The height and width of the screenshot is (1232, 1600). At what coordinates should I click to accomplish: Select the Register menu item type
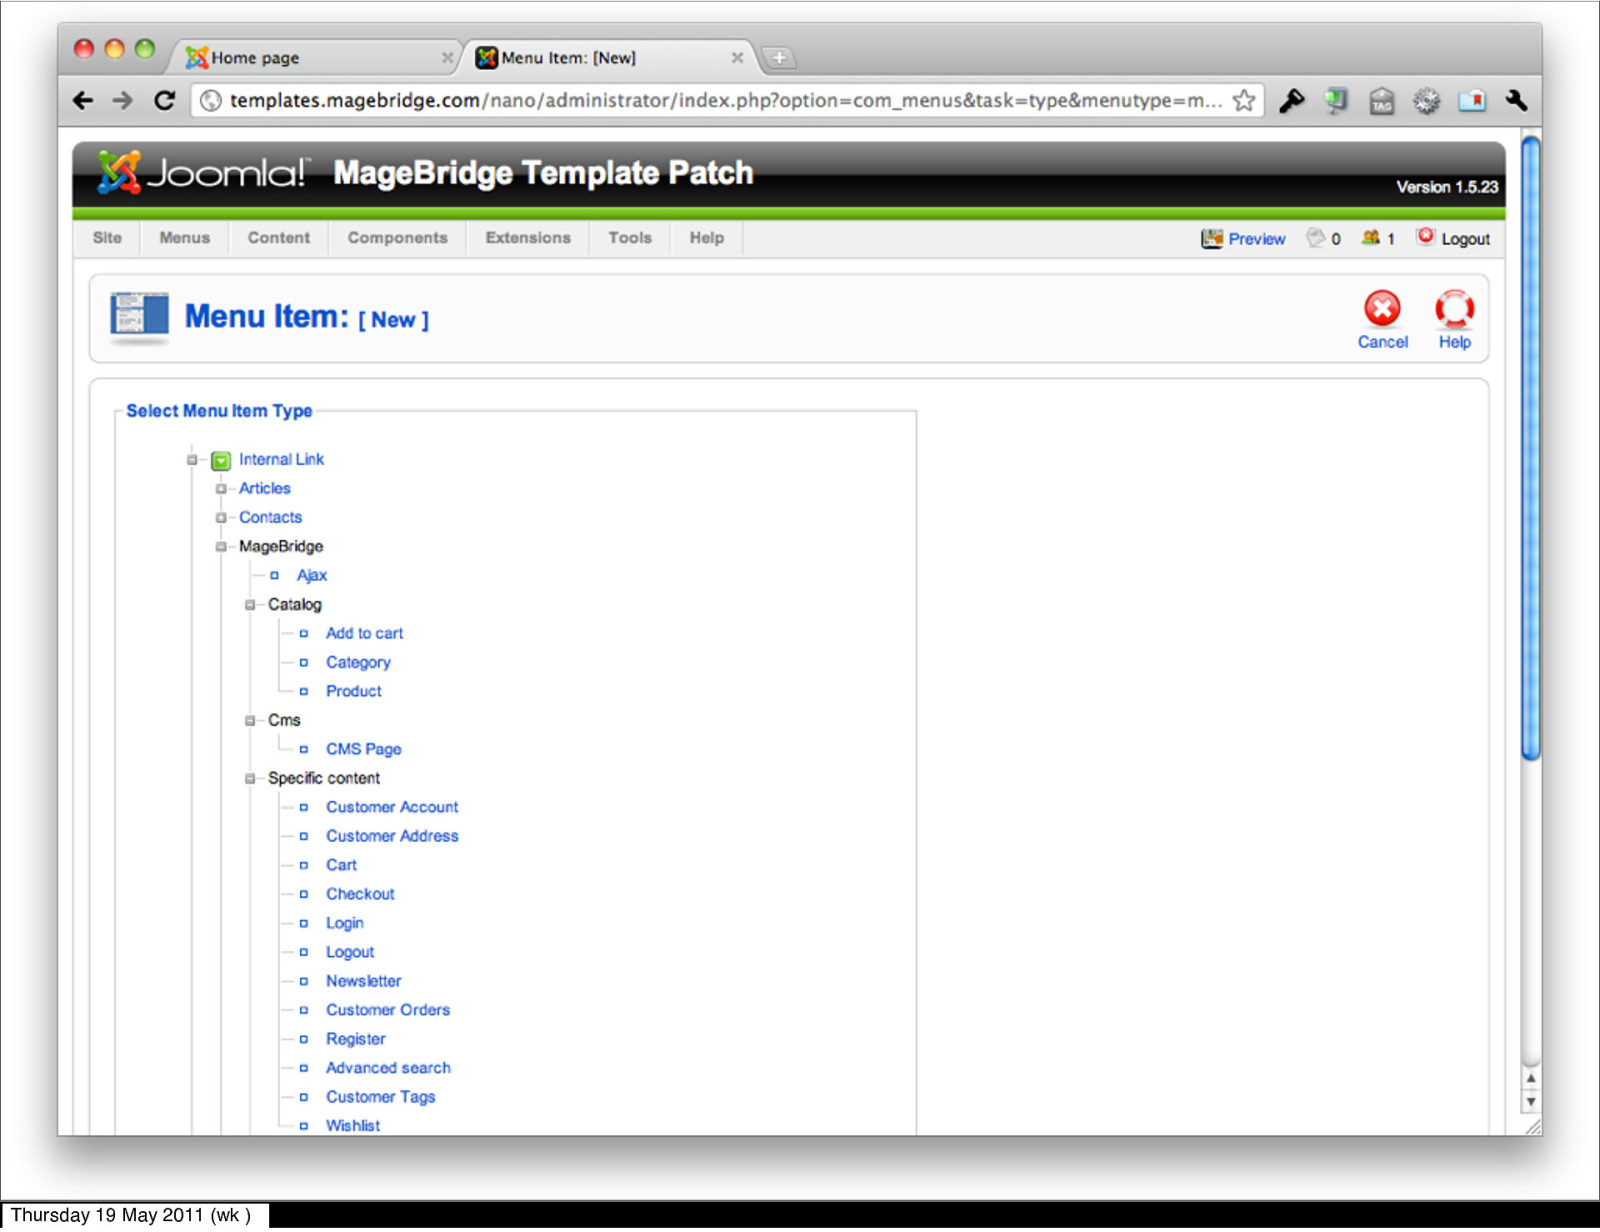tap(355, 1040)
